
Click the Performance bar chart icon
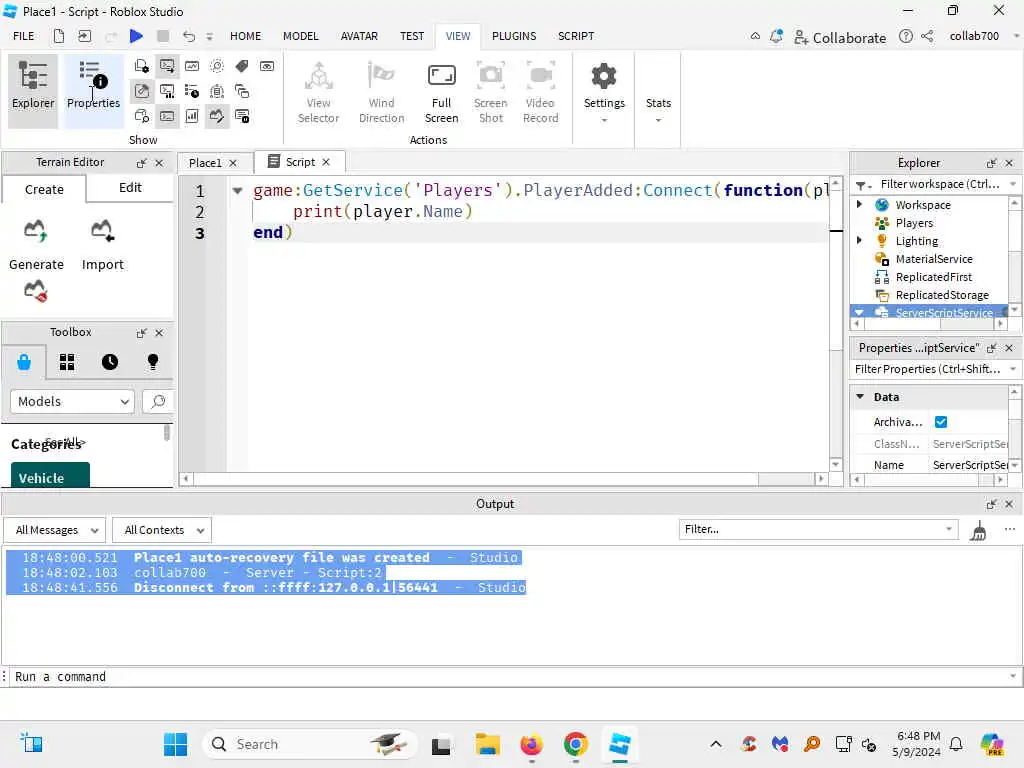pyautogui.click(x=192, y=116)
